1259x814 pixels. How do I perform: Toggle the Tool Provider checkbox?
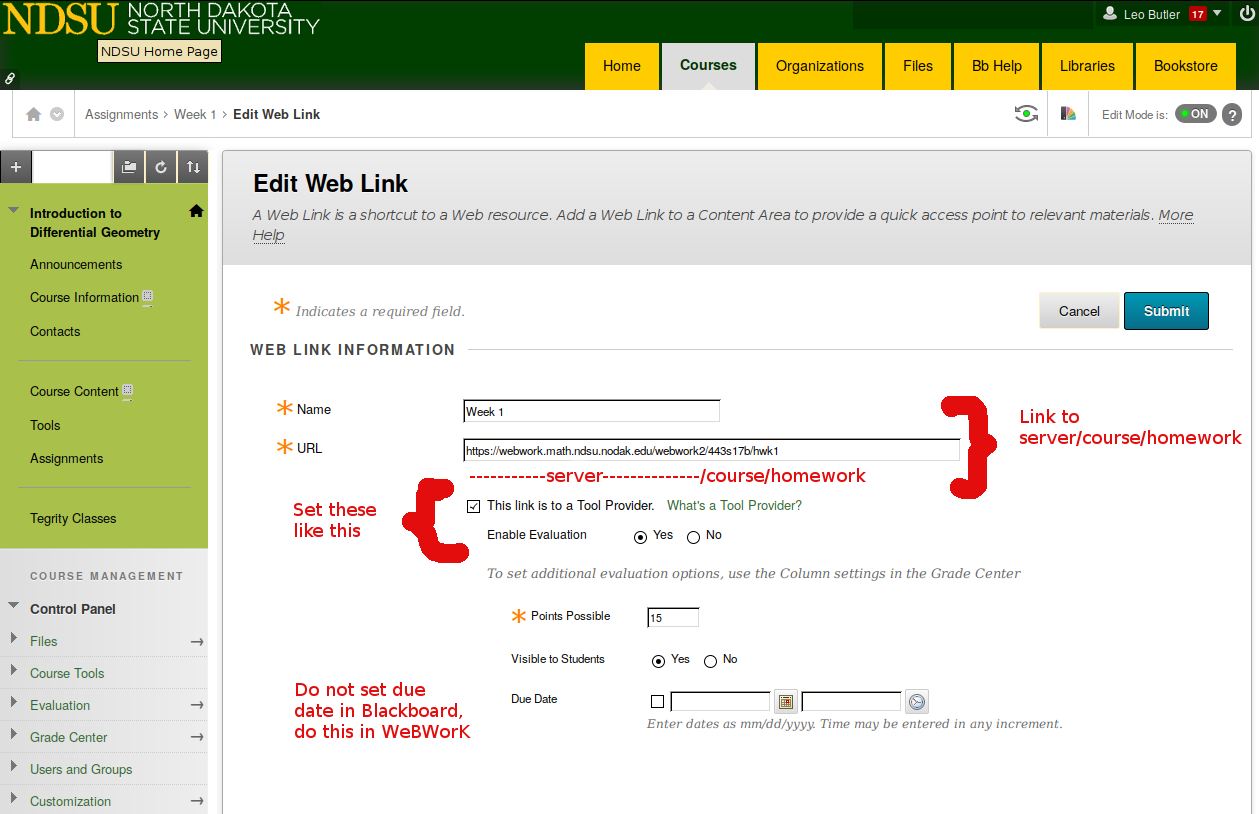473,506
